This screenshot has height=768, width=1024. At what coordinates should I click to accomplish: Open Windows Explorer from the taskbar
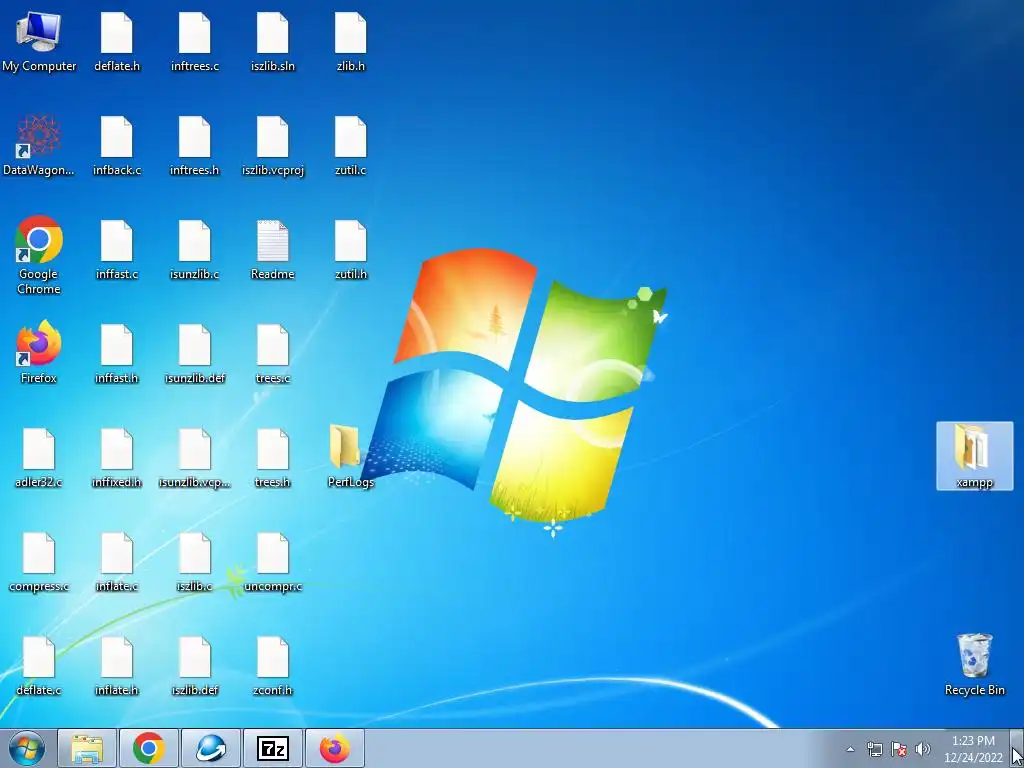(87, 748)
